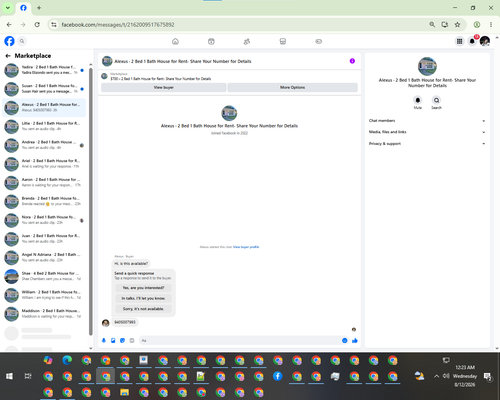
Task: Open the Gaming nav icon
Action: tap(319, 41)
